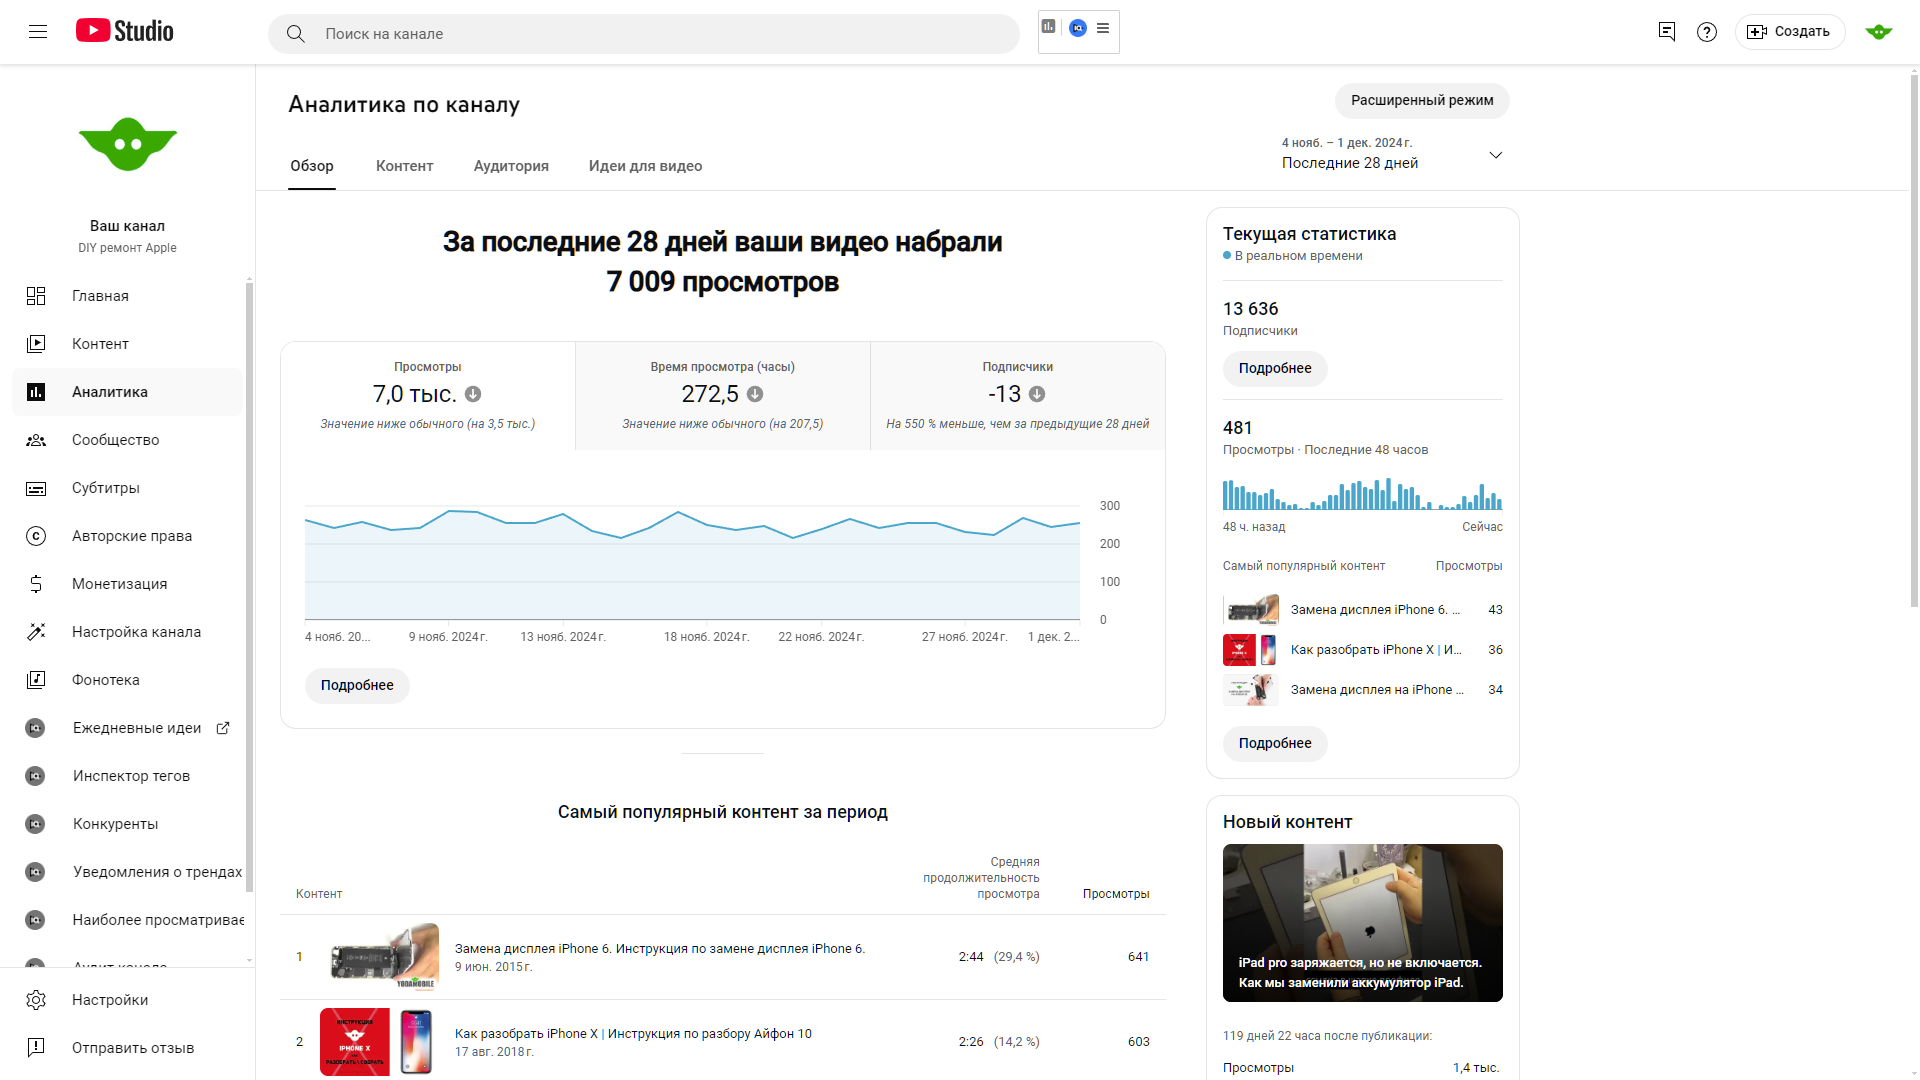
Task: Open the Монетизация dollar icon
Action: (x=36, y=584)
